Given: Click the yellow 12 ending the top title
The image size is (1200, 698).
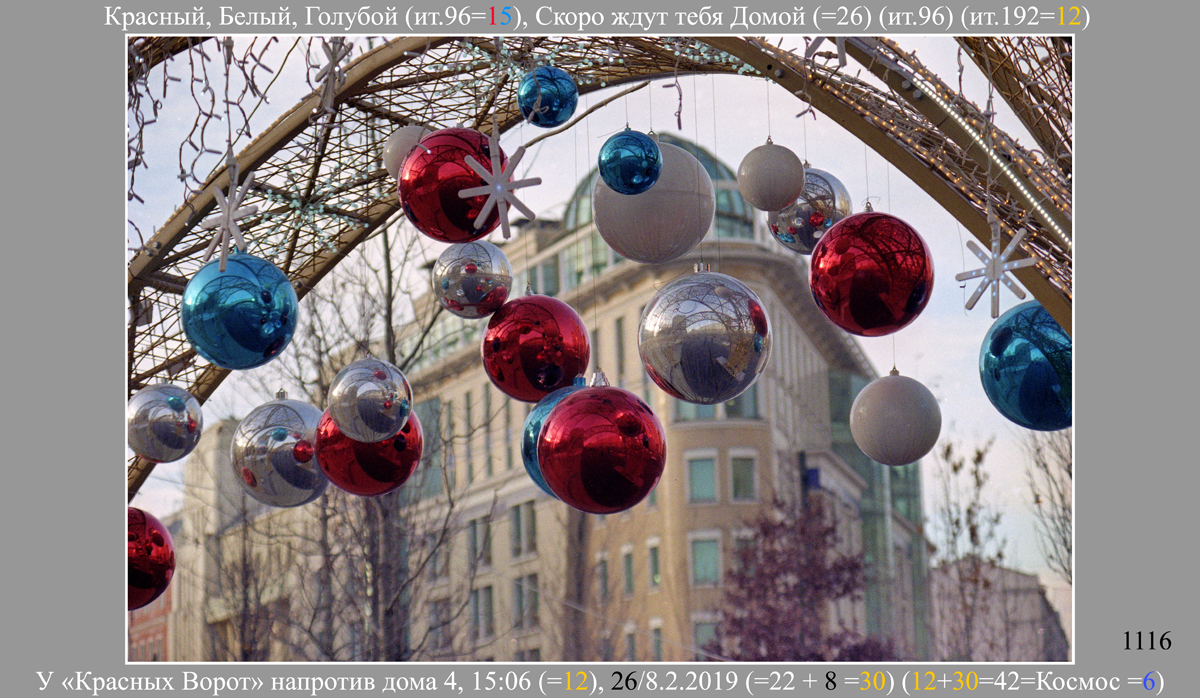Looking at the screenshot, I should (1071, 17).
